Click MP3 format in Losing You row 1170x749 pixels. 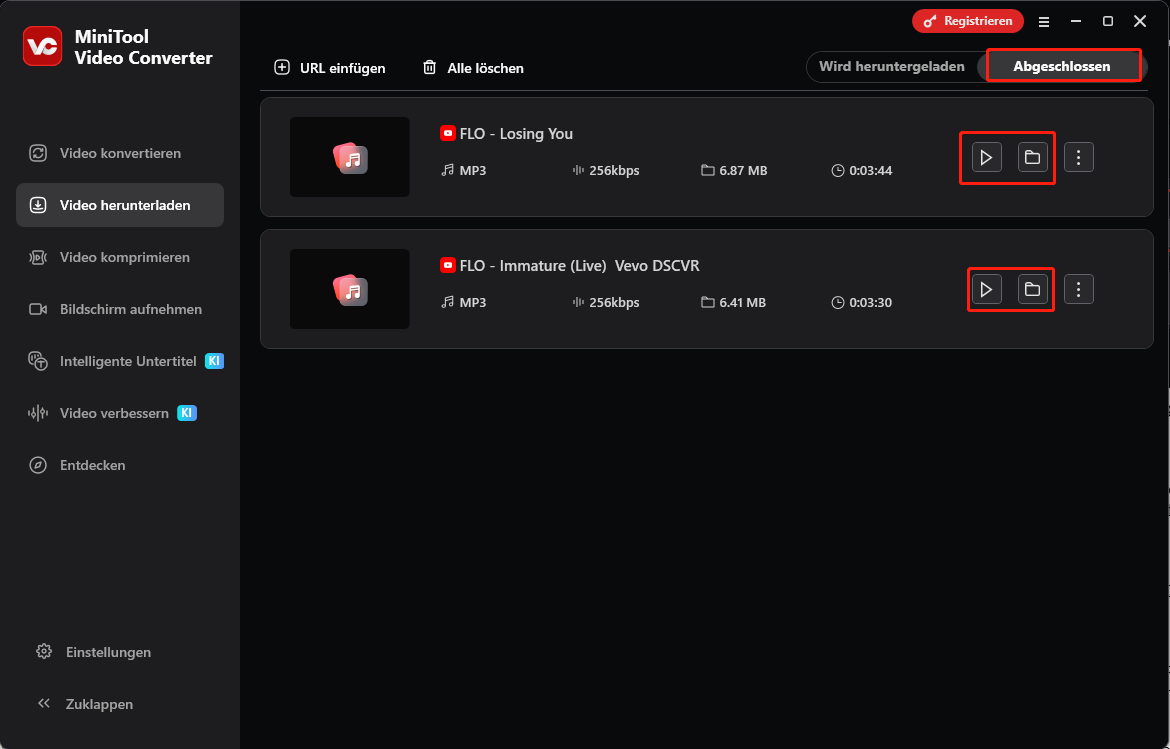click(463, 171)
